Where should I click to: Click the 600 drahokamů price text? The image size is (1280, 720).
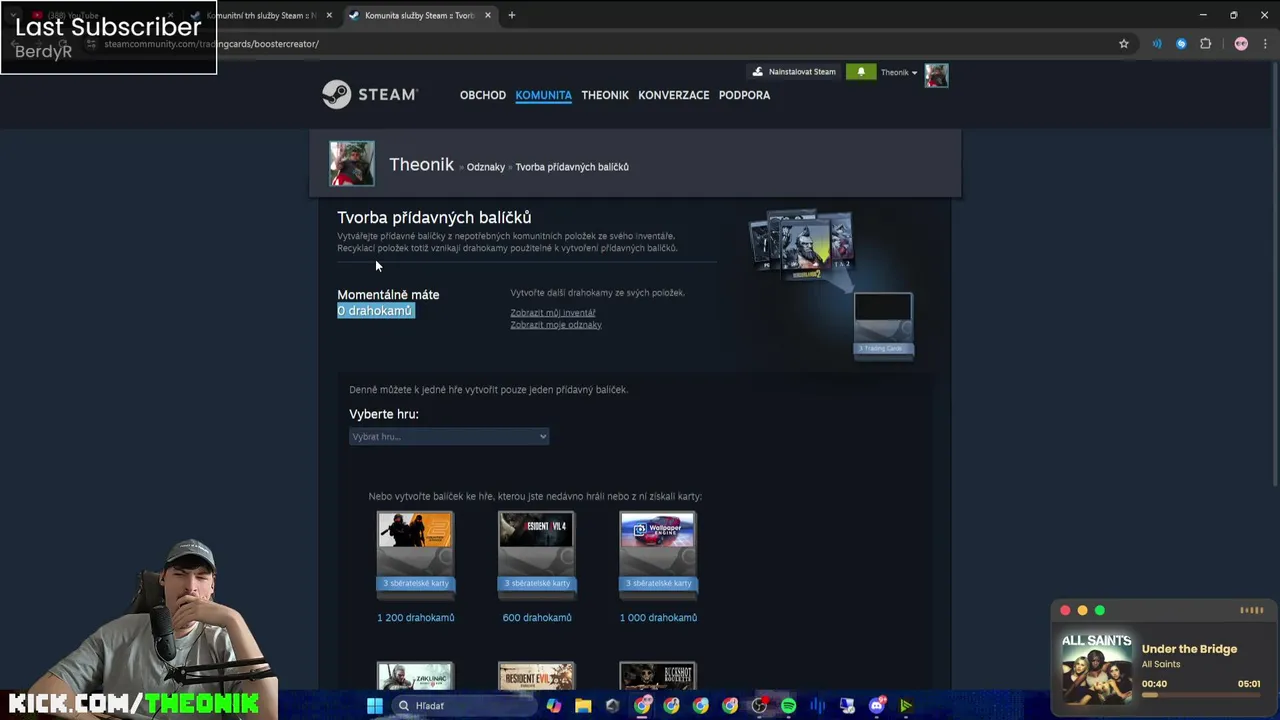(537, 618)
